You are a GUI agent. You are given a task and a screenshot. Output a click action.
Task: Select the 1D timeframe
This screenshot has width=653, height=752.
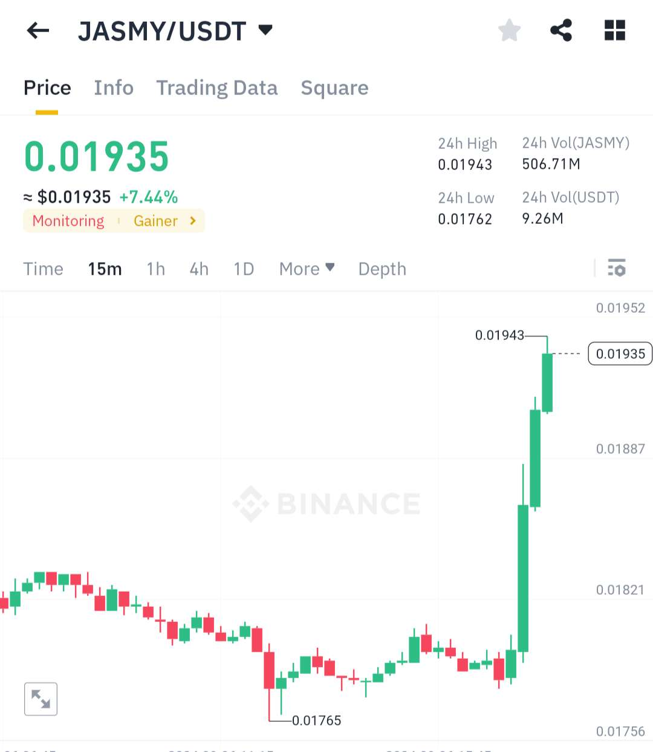pyautogui.click(x=243, y=268)
